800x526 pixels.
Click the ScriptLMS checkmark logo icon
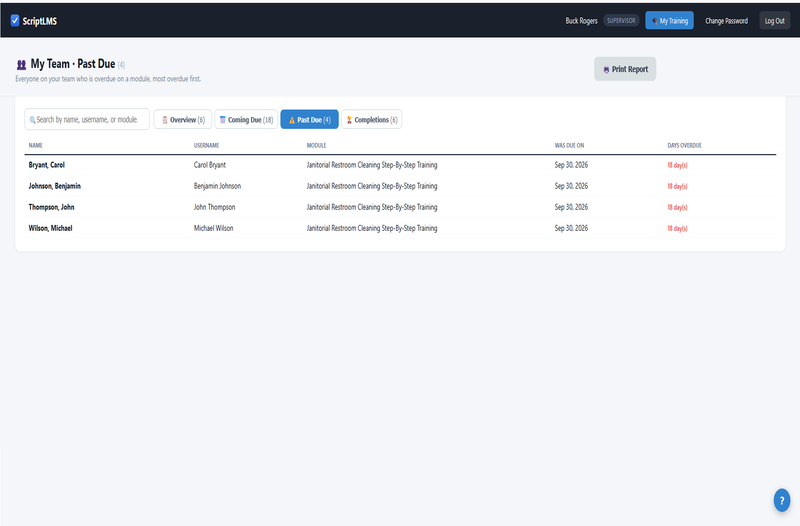point(15,20)
